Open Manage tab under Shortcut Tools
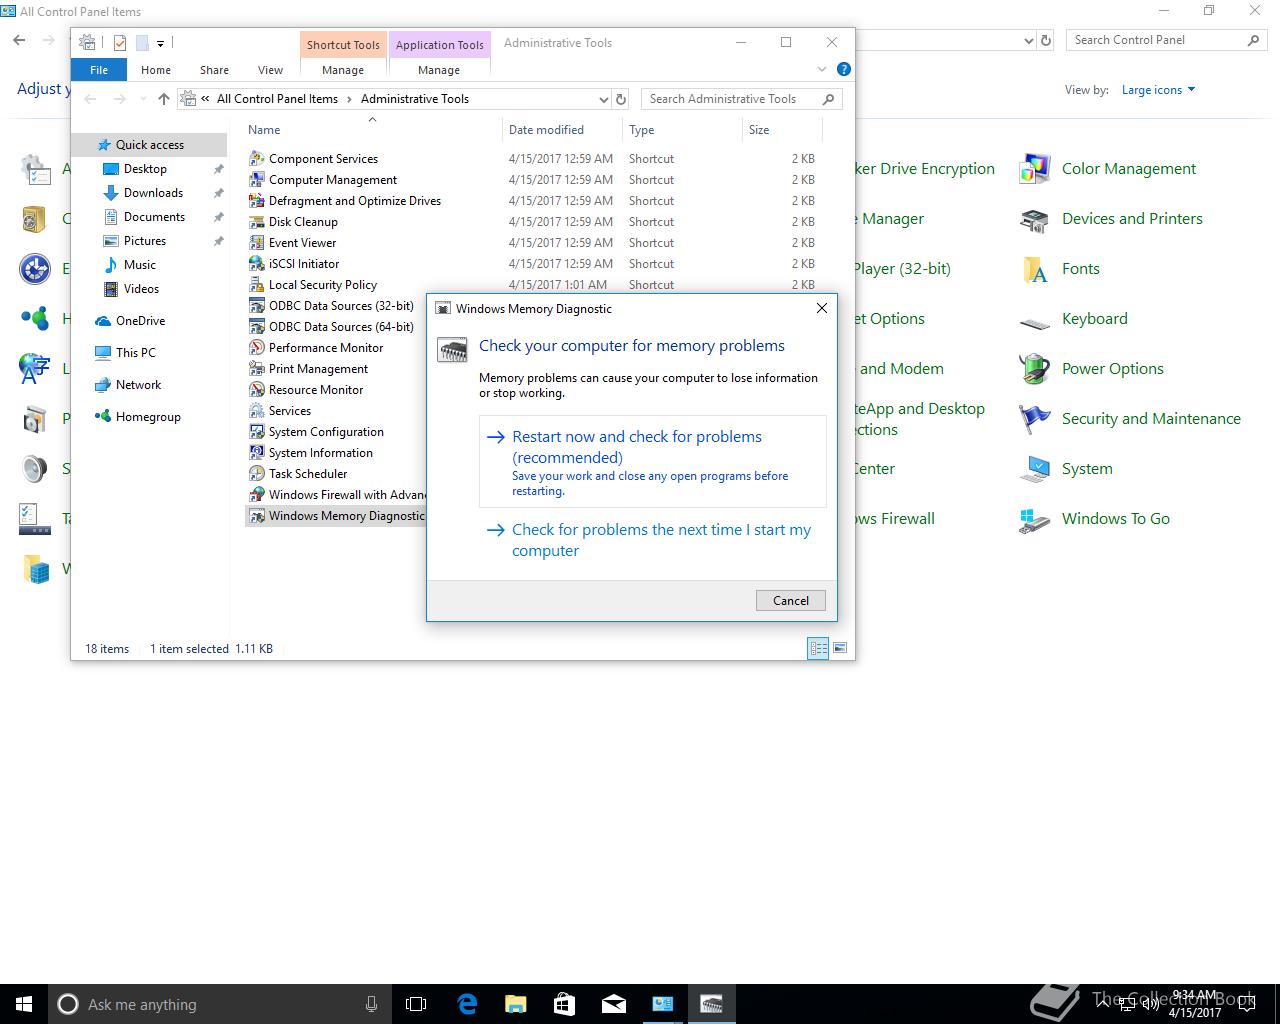Screen dimensions: 1280x1024 click(x=343, y=70)
